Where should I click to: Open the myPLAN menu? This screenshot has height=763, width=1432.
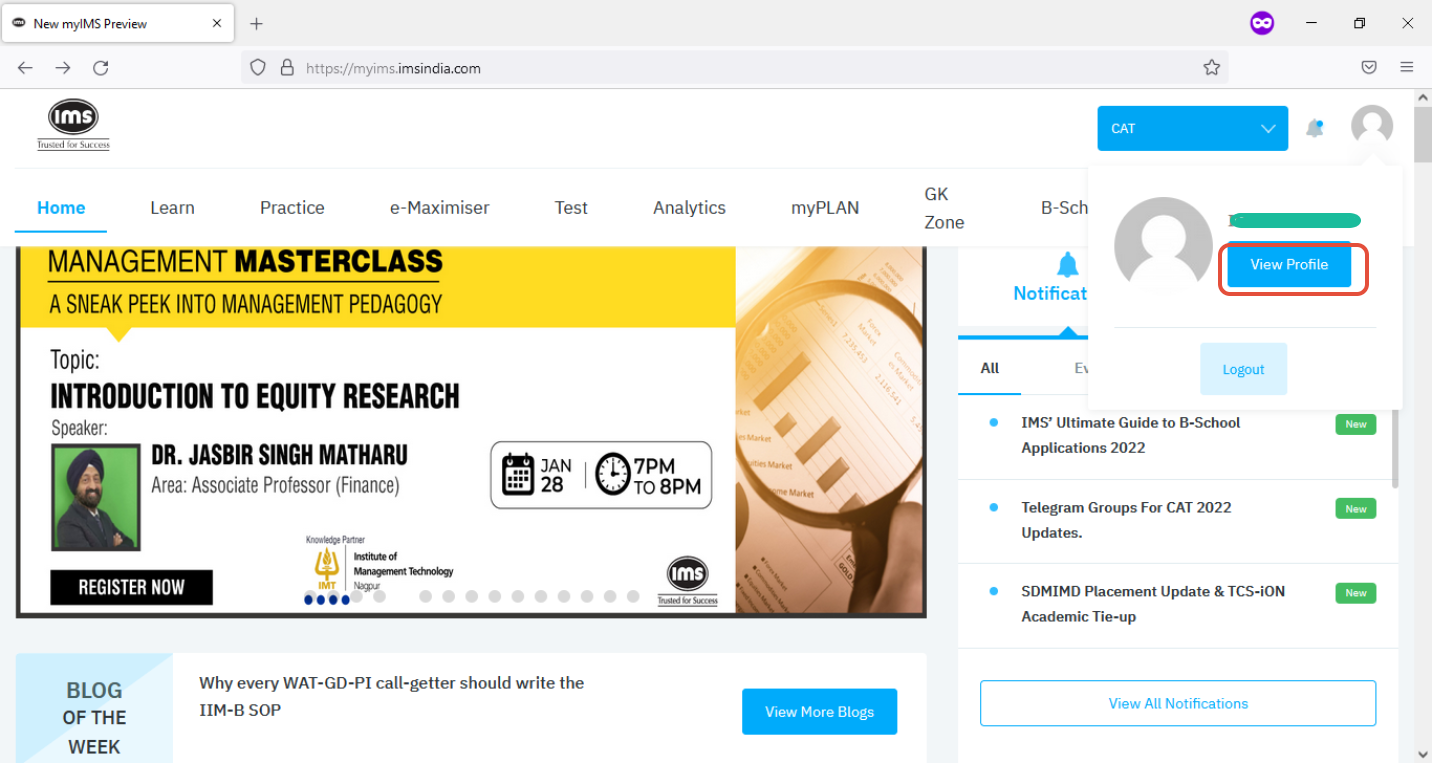(825, 207)
